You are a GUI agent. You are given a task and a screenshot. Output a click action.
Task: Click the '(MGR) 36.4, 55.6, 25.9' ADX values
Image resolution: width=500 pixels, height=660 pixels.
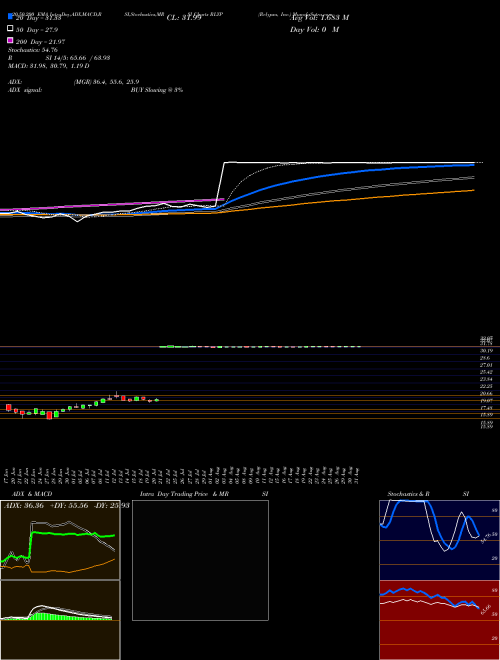pos(106,82)
